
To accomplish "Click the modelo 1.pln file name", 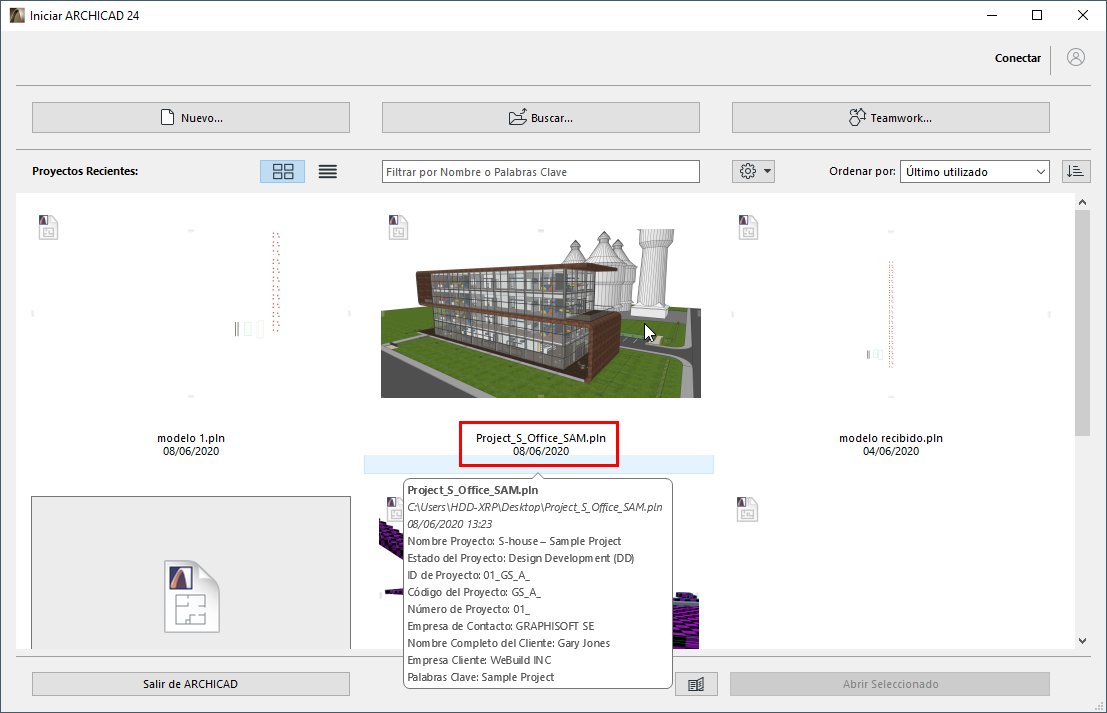I will pos(191,438).
